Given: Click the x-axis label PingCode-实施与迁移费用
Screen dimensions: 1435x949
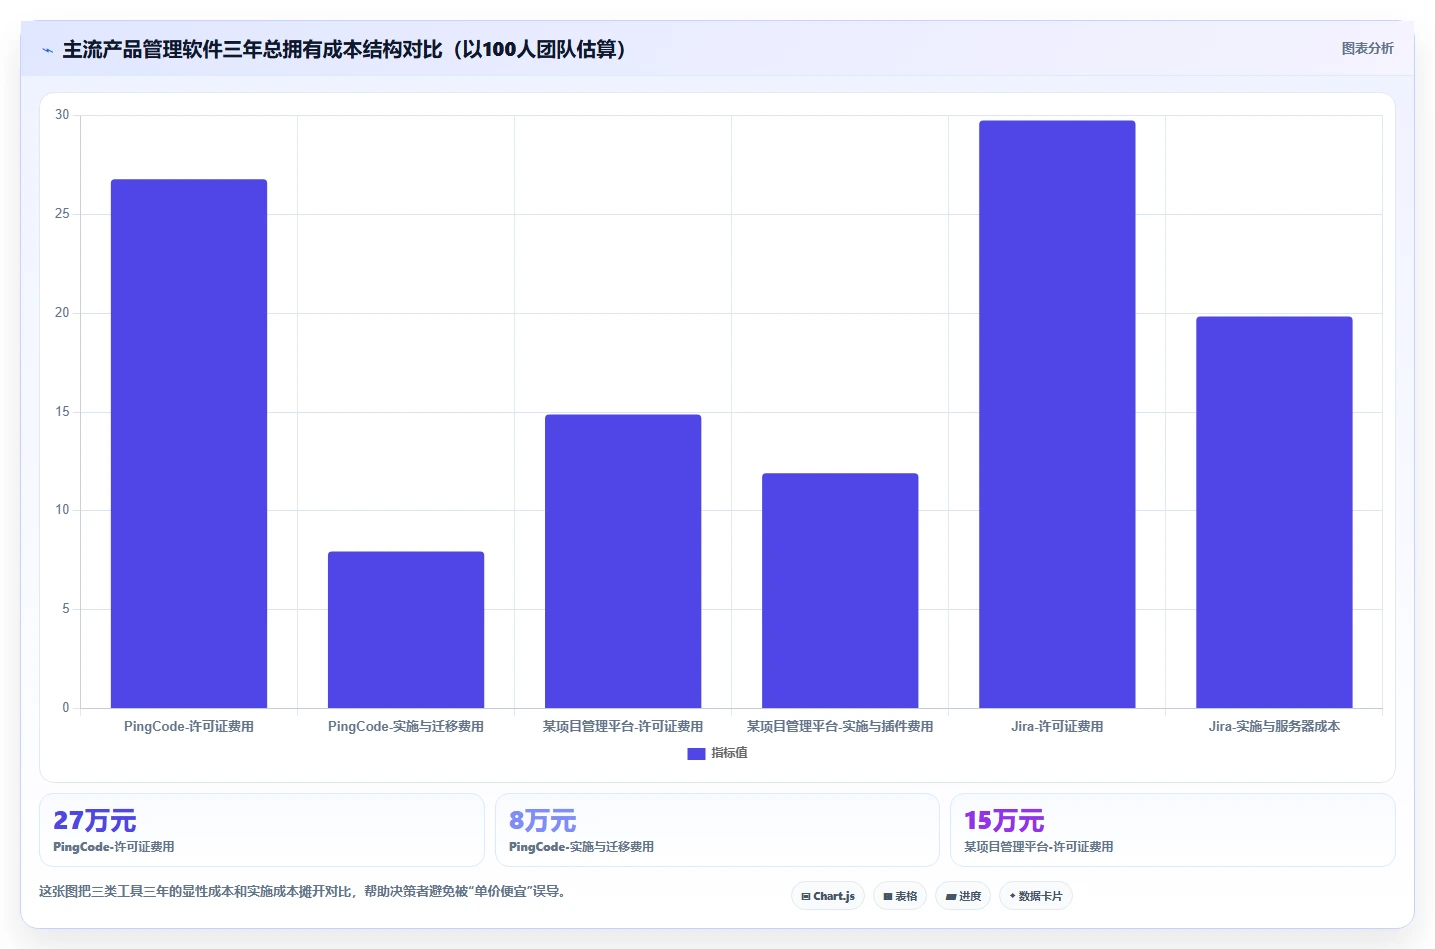Looking at the screenshot, I should coord(406,727).
